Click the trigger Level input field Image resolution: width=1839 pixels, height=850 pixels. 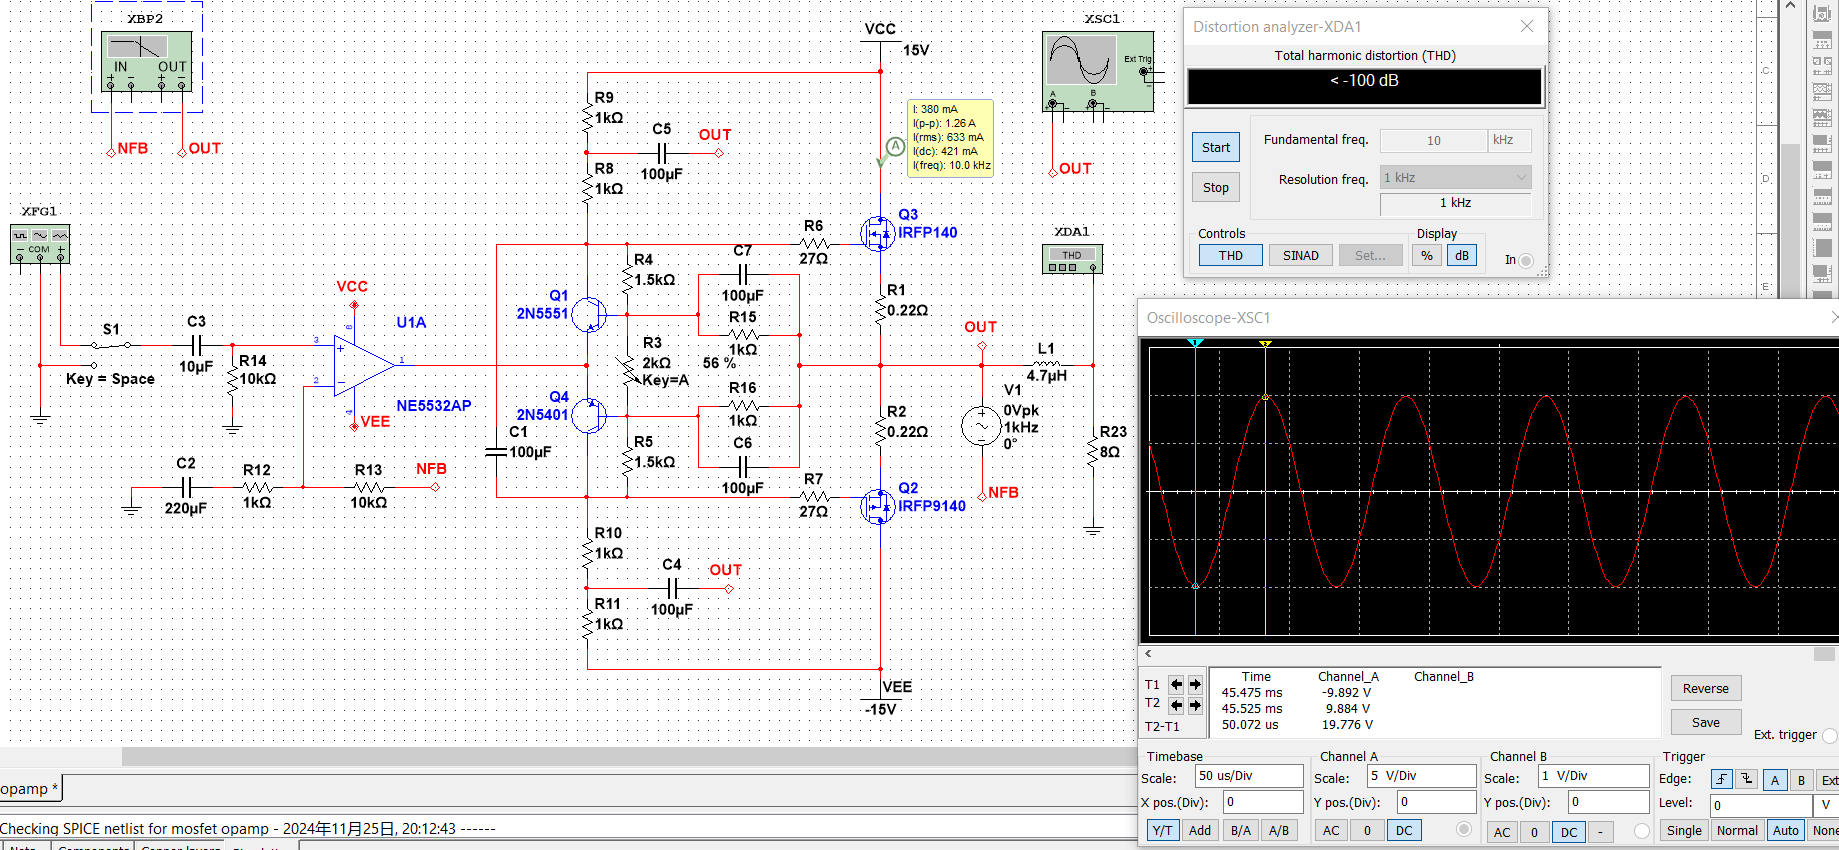click(x=1761, y=804)
